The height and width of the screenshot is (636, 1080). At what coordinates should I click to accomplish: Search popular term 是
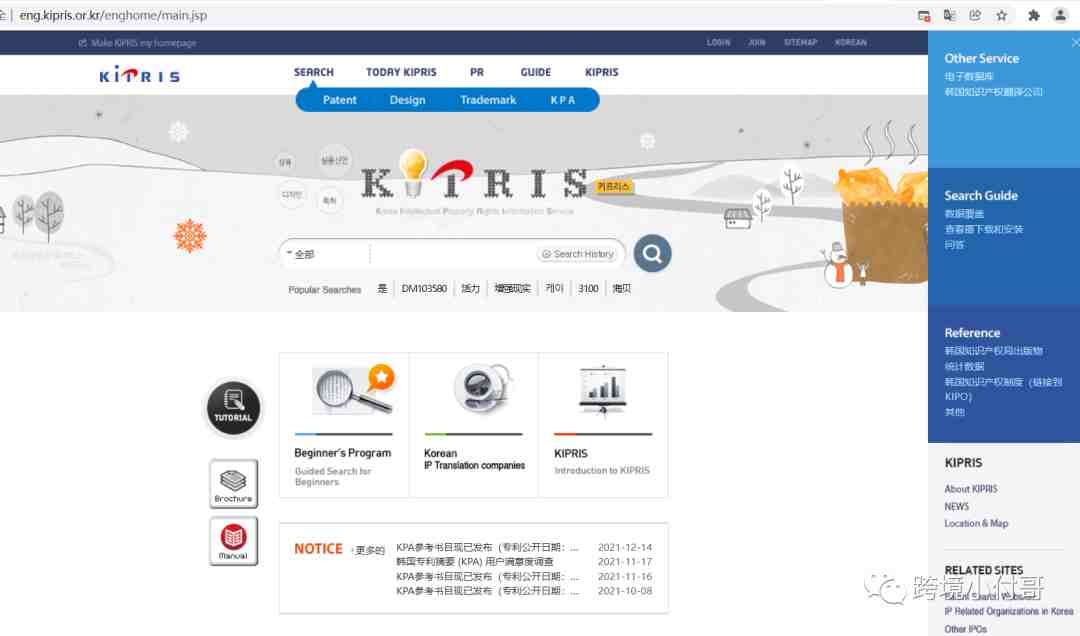(382, 289)
